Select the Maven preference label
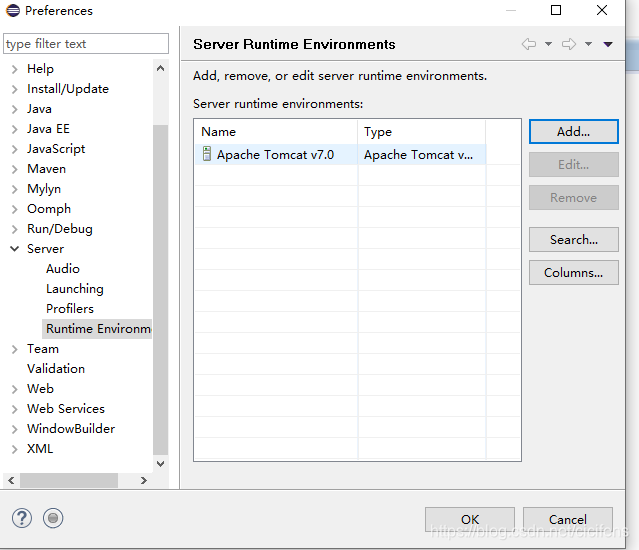Screen dimensions: 639x550 point(46,169)
